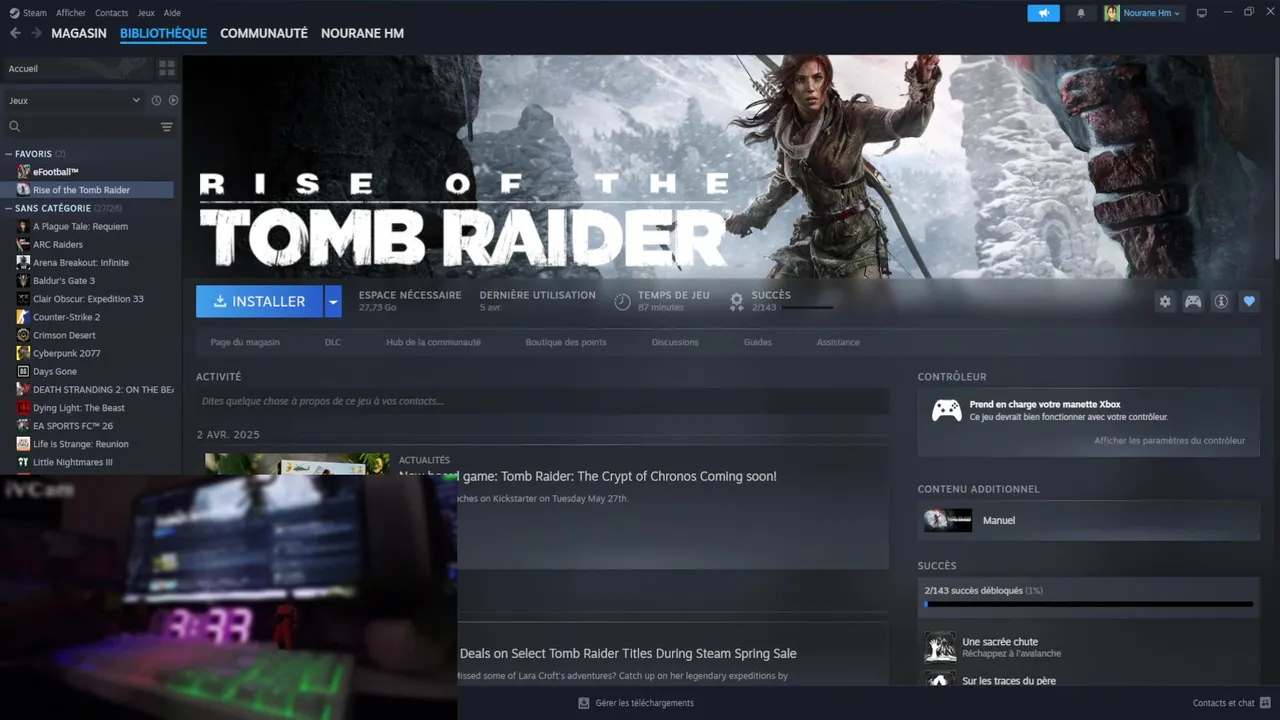
Task: Open the Manuel additional content thumbnail
Action: (948, 520)
